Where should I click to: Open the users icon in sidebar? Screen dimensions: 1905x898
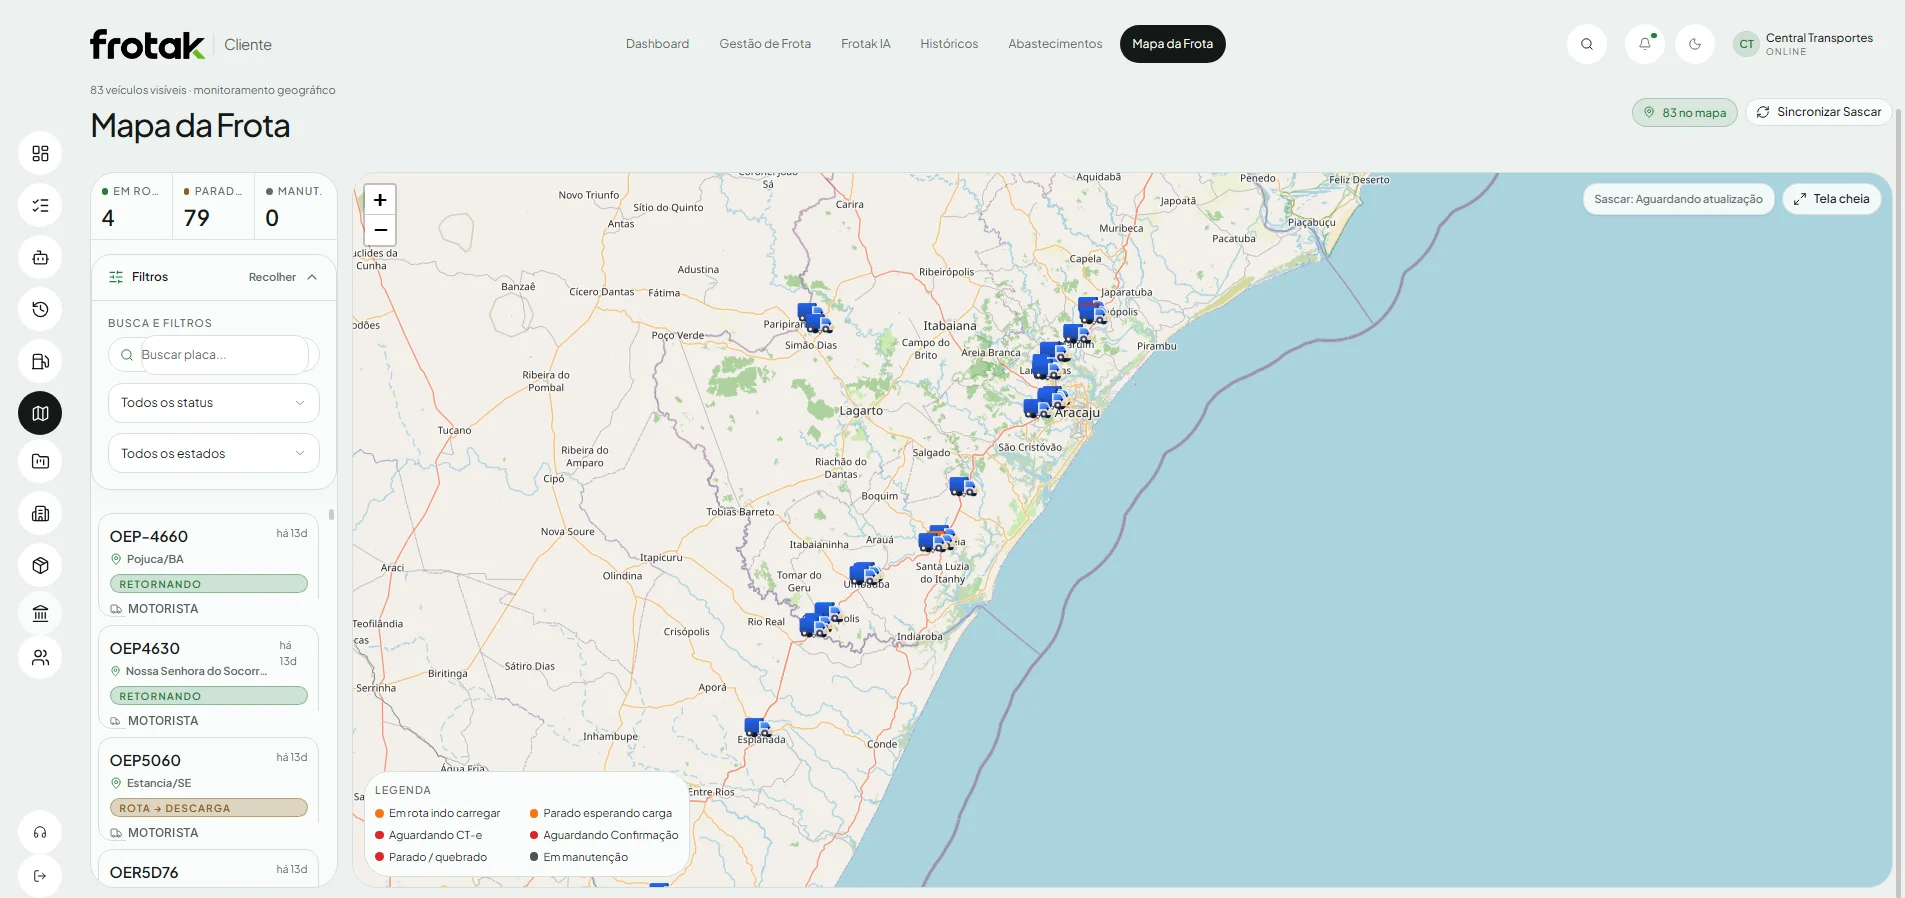pos(40,658)
